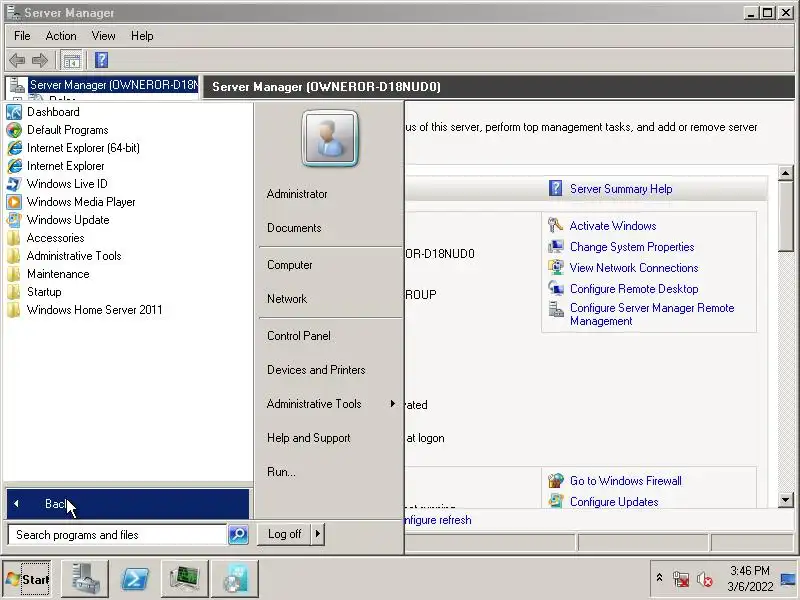
Task: Select Server Manager root tree node
Action: tap(113, 85)
